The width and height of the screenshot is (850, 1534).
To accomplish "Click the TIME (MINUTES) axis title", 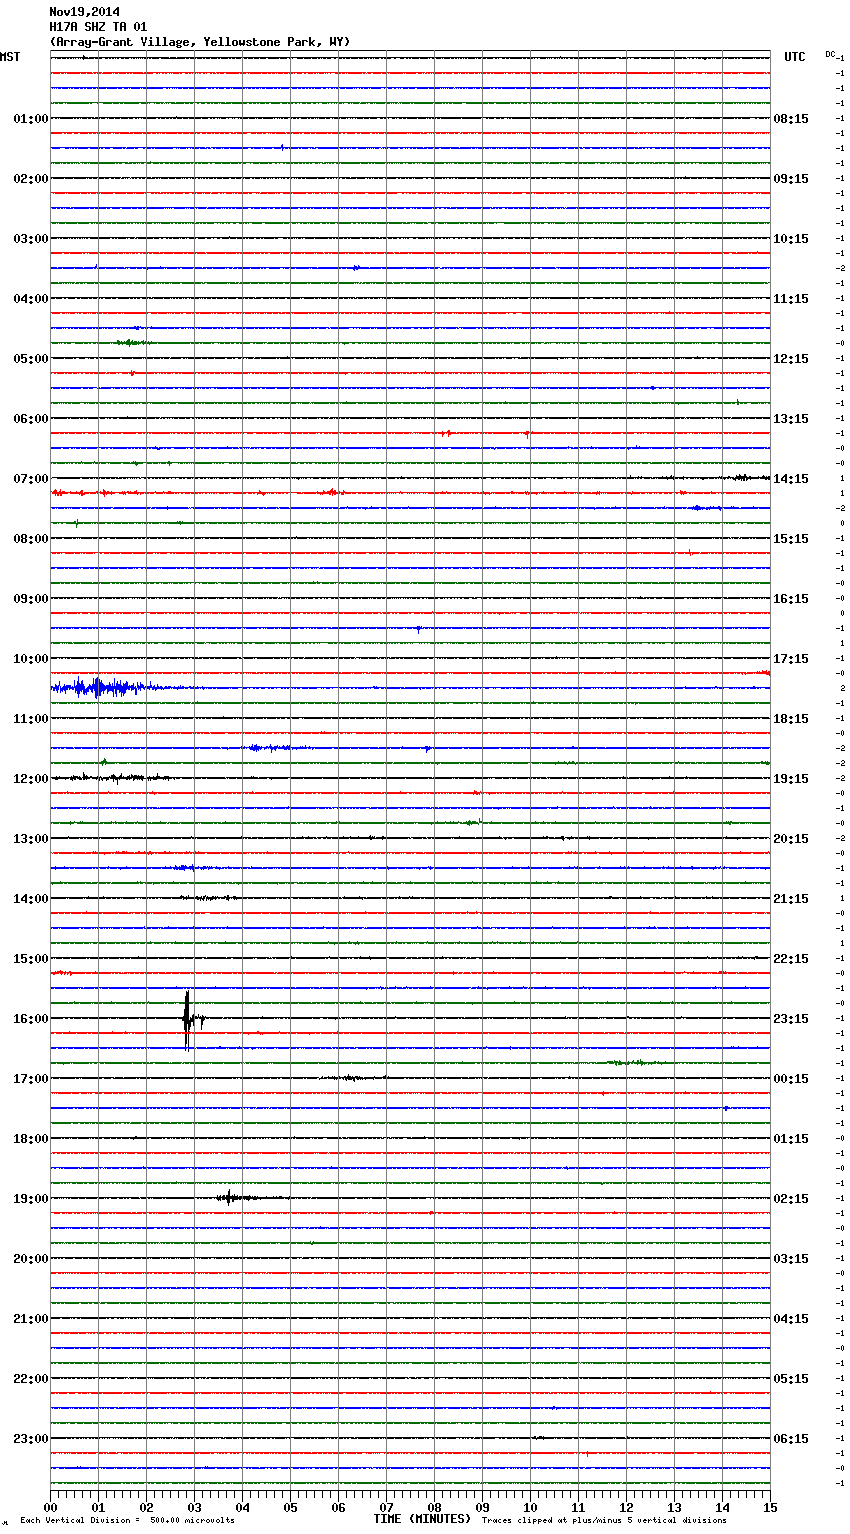I will click(x=422, y=1519).
